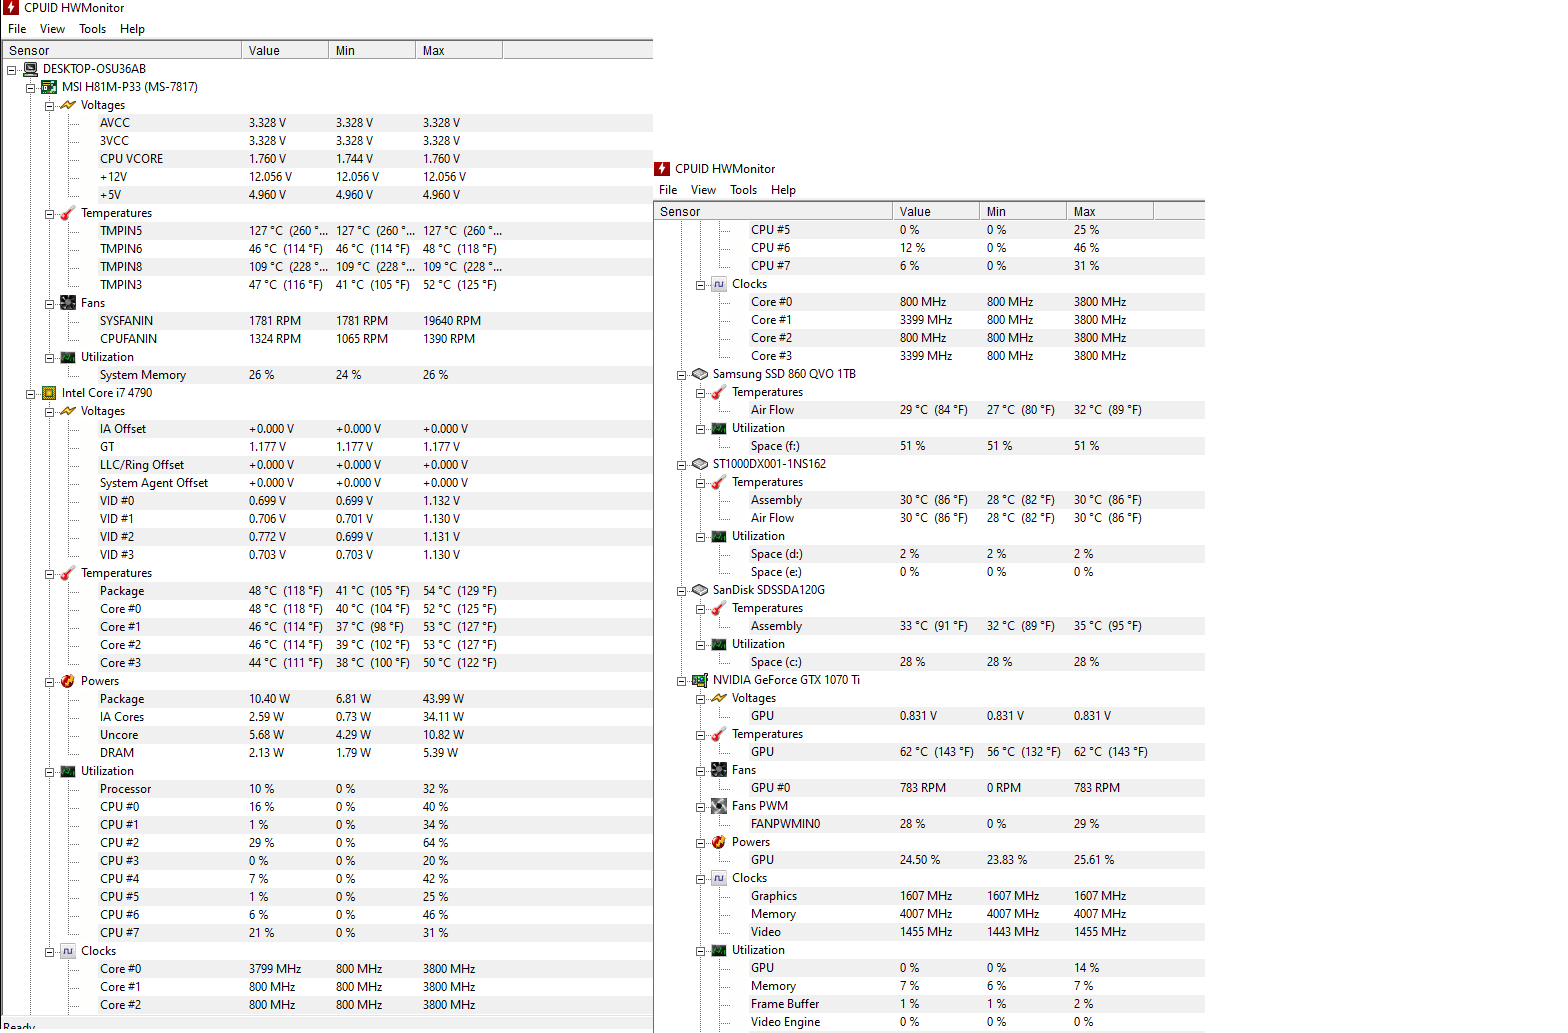The width and height of the screenshot is (1568, 1033).
Task: Open the Tools menu in left window
Action: point(93,29)
